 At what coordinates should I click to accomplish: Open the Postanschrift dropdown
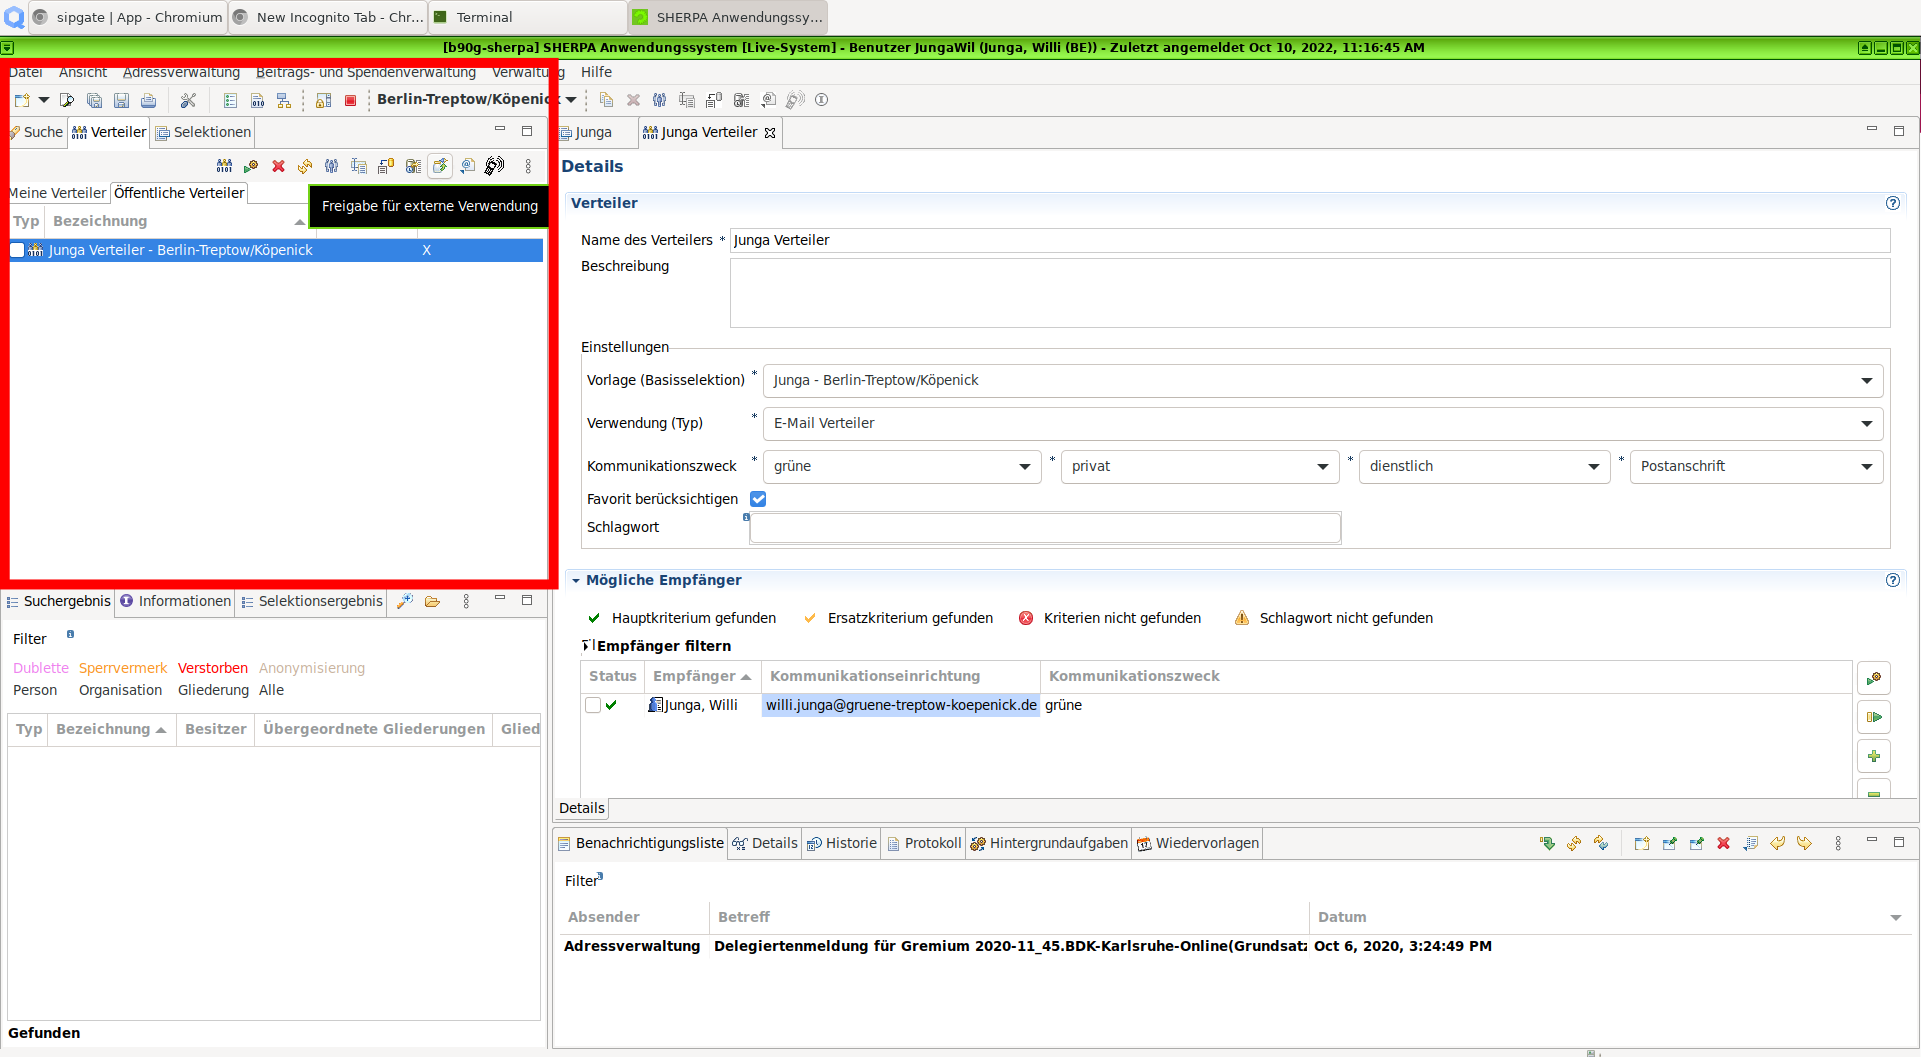(1866, 467)
